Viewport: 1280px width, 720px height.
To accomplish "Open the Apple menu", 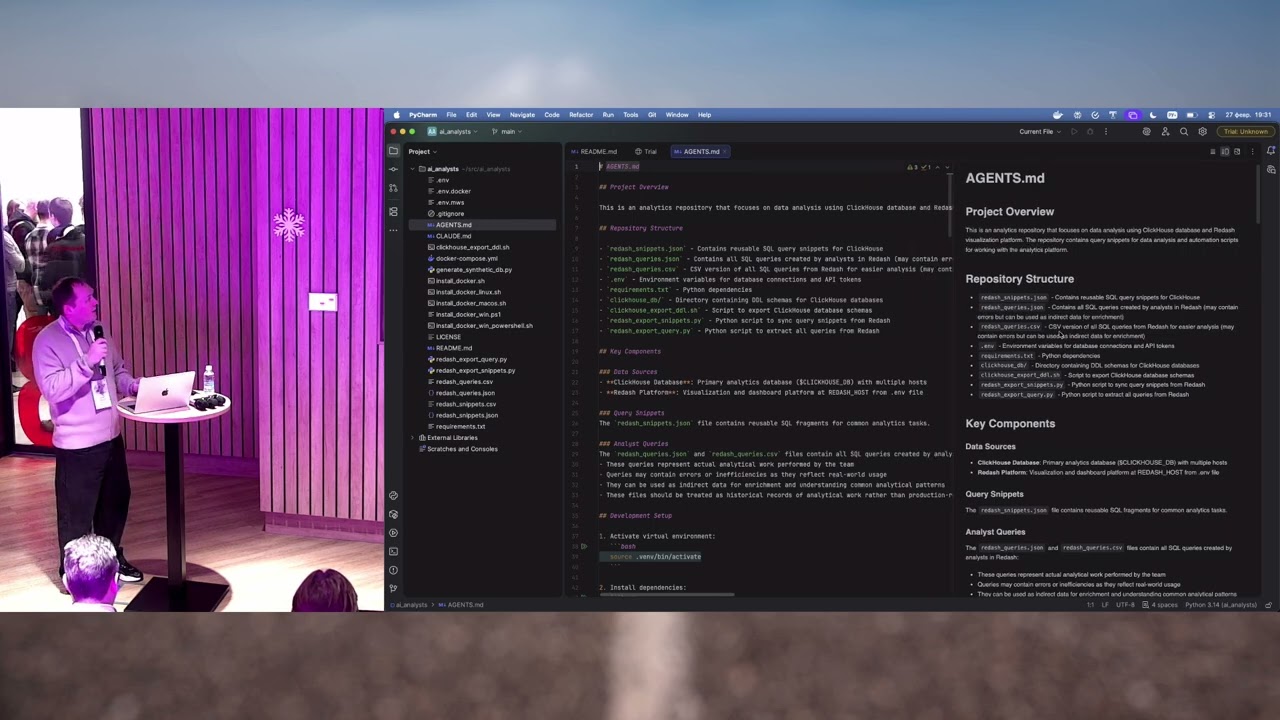I will click(396, 114).
